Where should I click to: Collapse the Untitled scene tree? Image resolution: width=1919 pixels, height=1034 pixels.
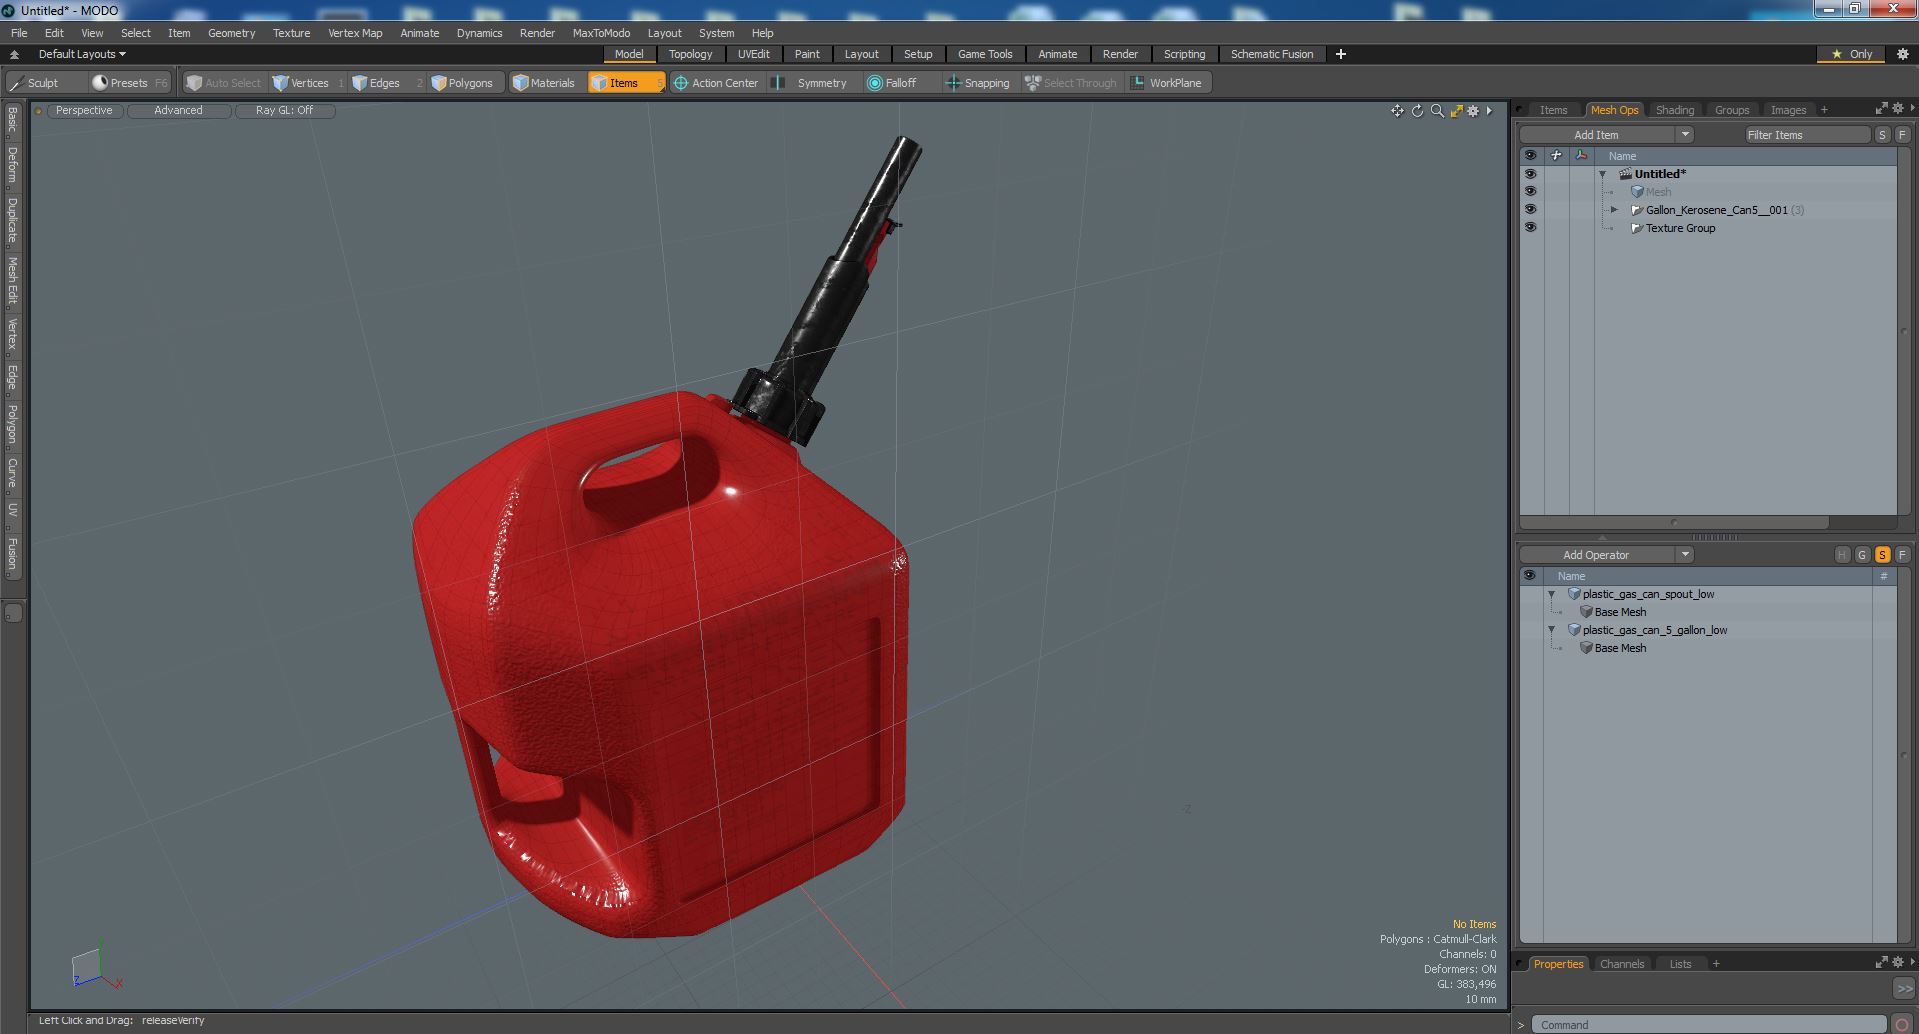tap(1603, 174)
